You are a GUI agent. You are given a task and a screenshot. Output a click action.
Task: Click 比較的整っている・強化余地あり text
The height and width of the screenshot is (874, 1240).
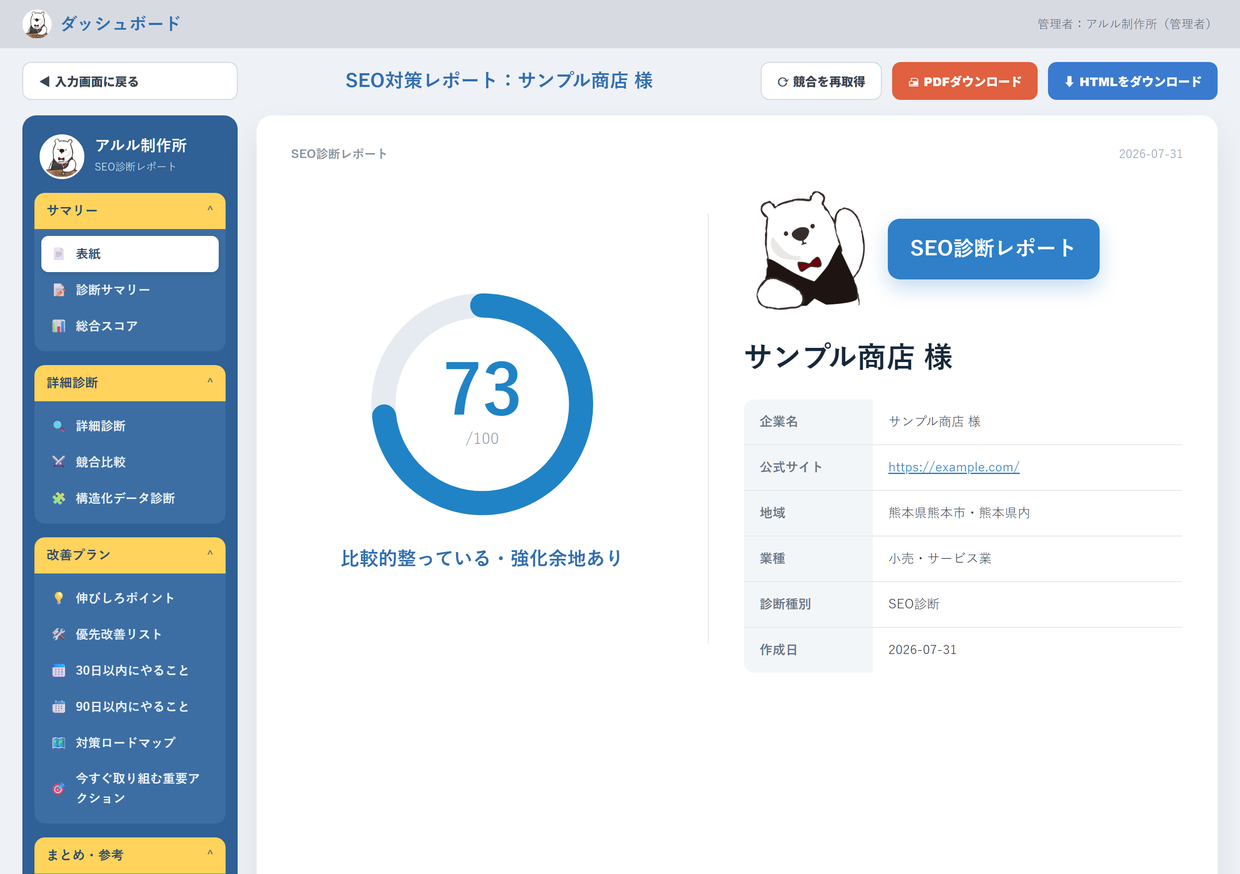[x=482, y=558]
